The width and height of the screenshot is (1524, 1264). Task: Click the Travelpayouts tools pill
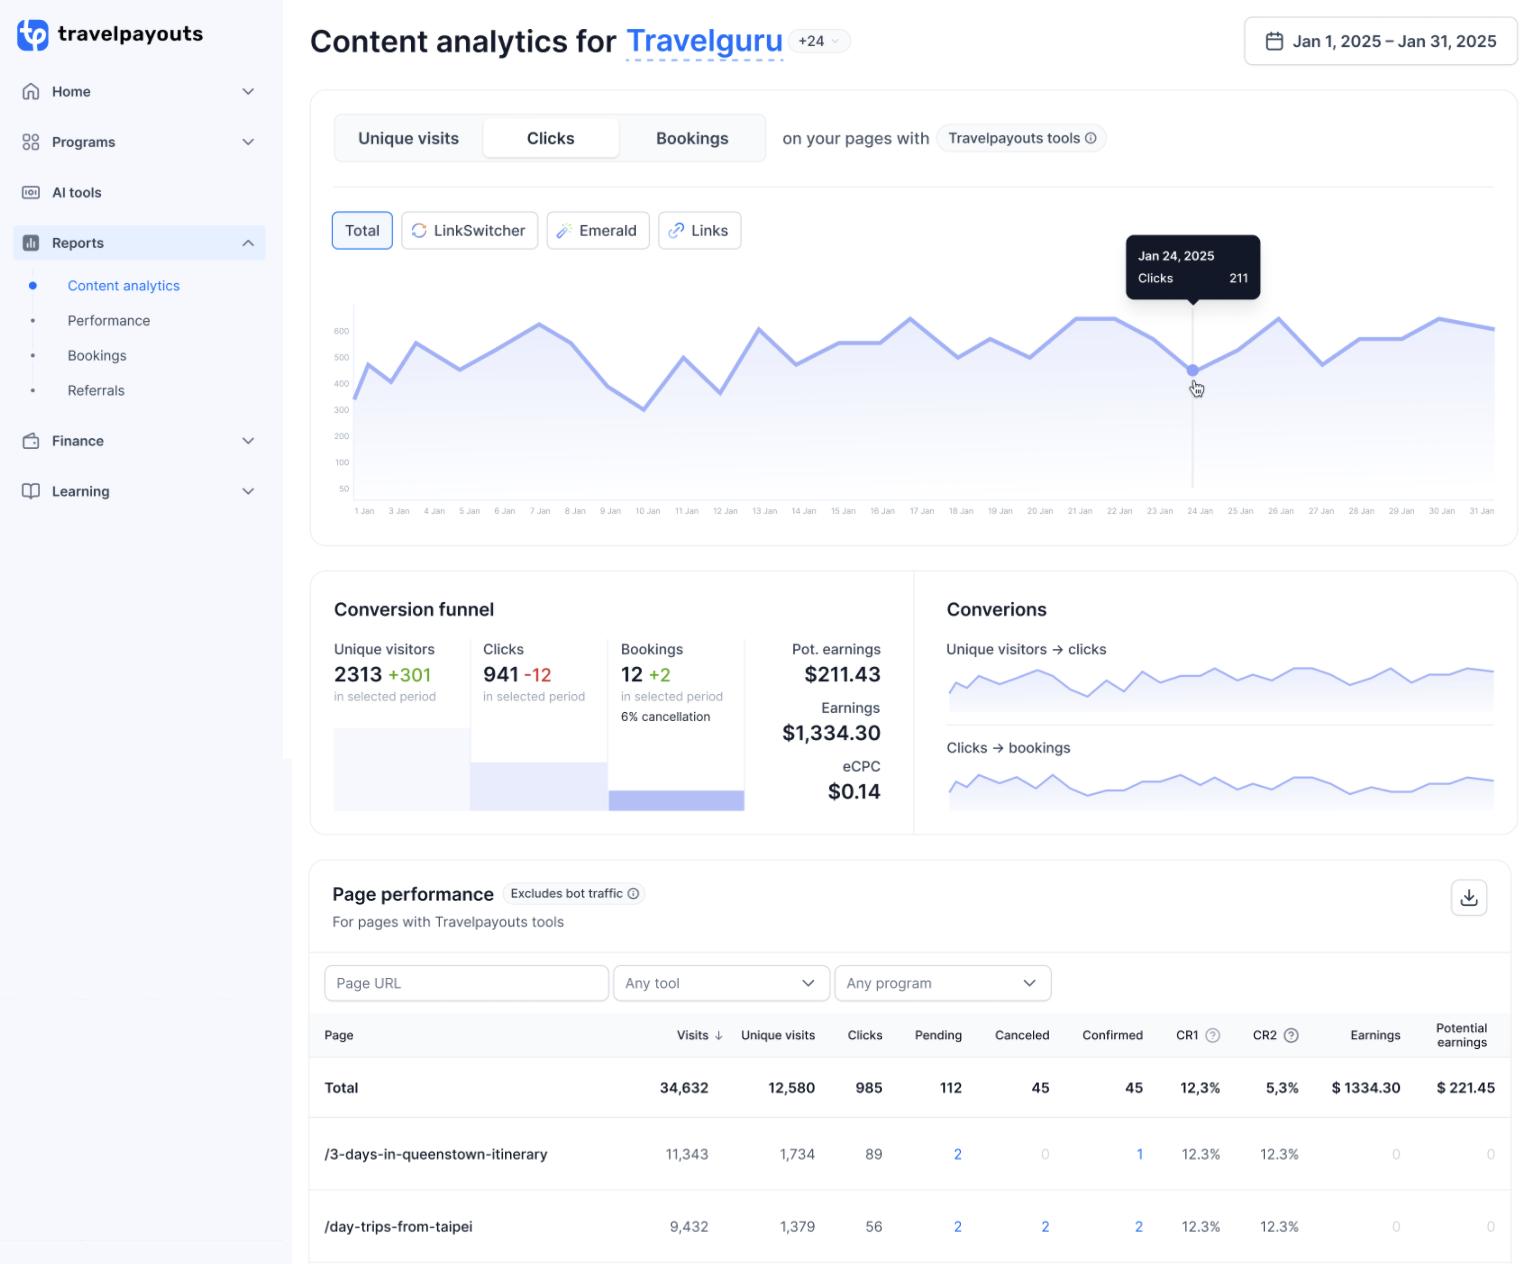[1021, 138]
